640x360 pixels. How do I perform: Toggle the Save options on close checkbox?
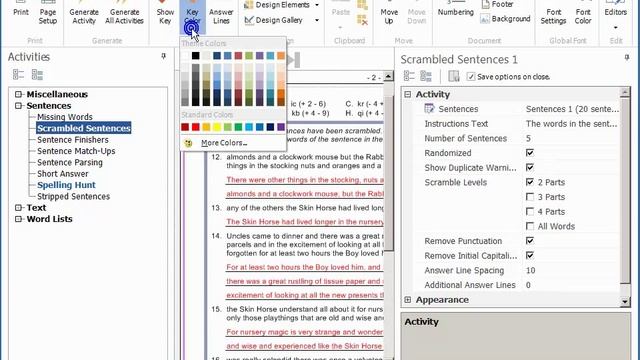(x=471, y=77)
